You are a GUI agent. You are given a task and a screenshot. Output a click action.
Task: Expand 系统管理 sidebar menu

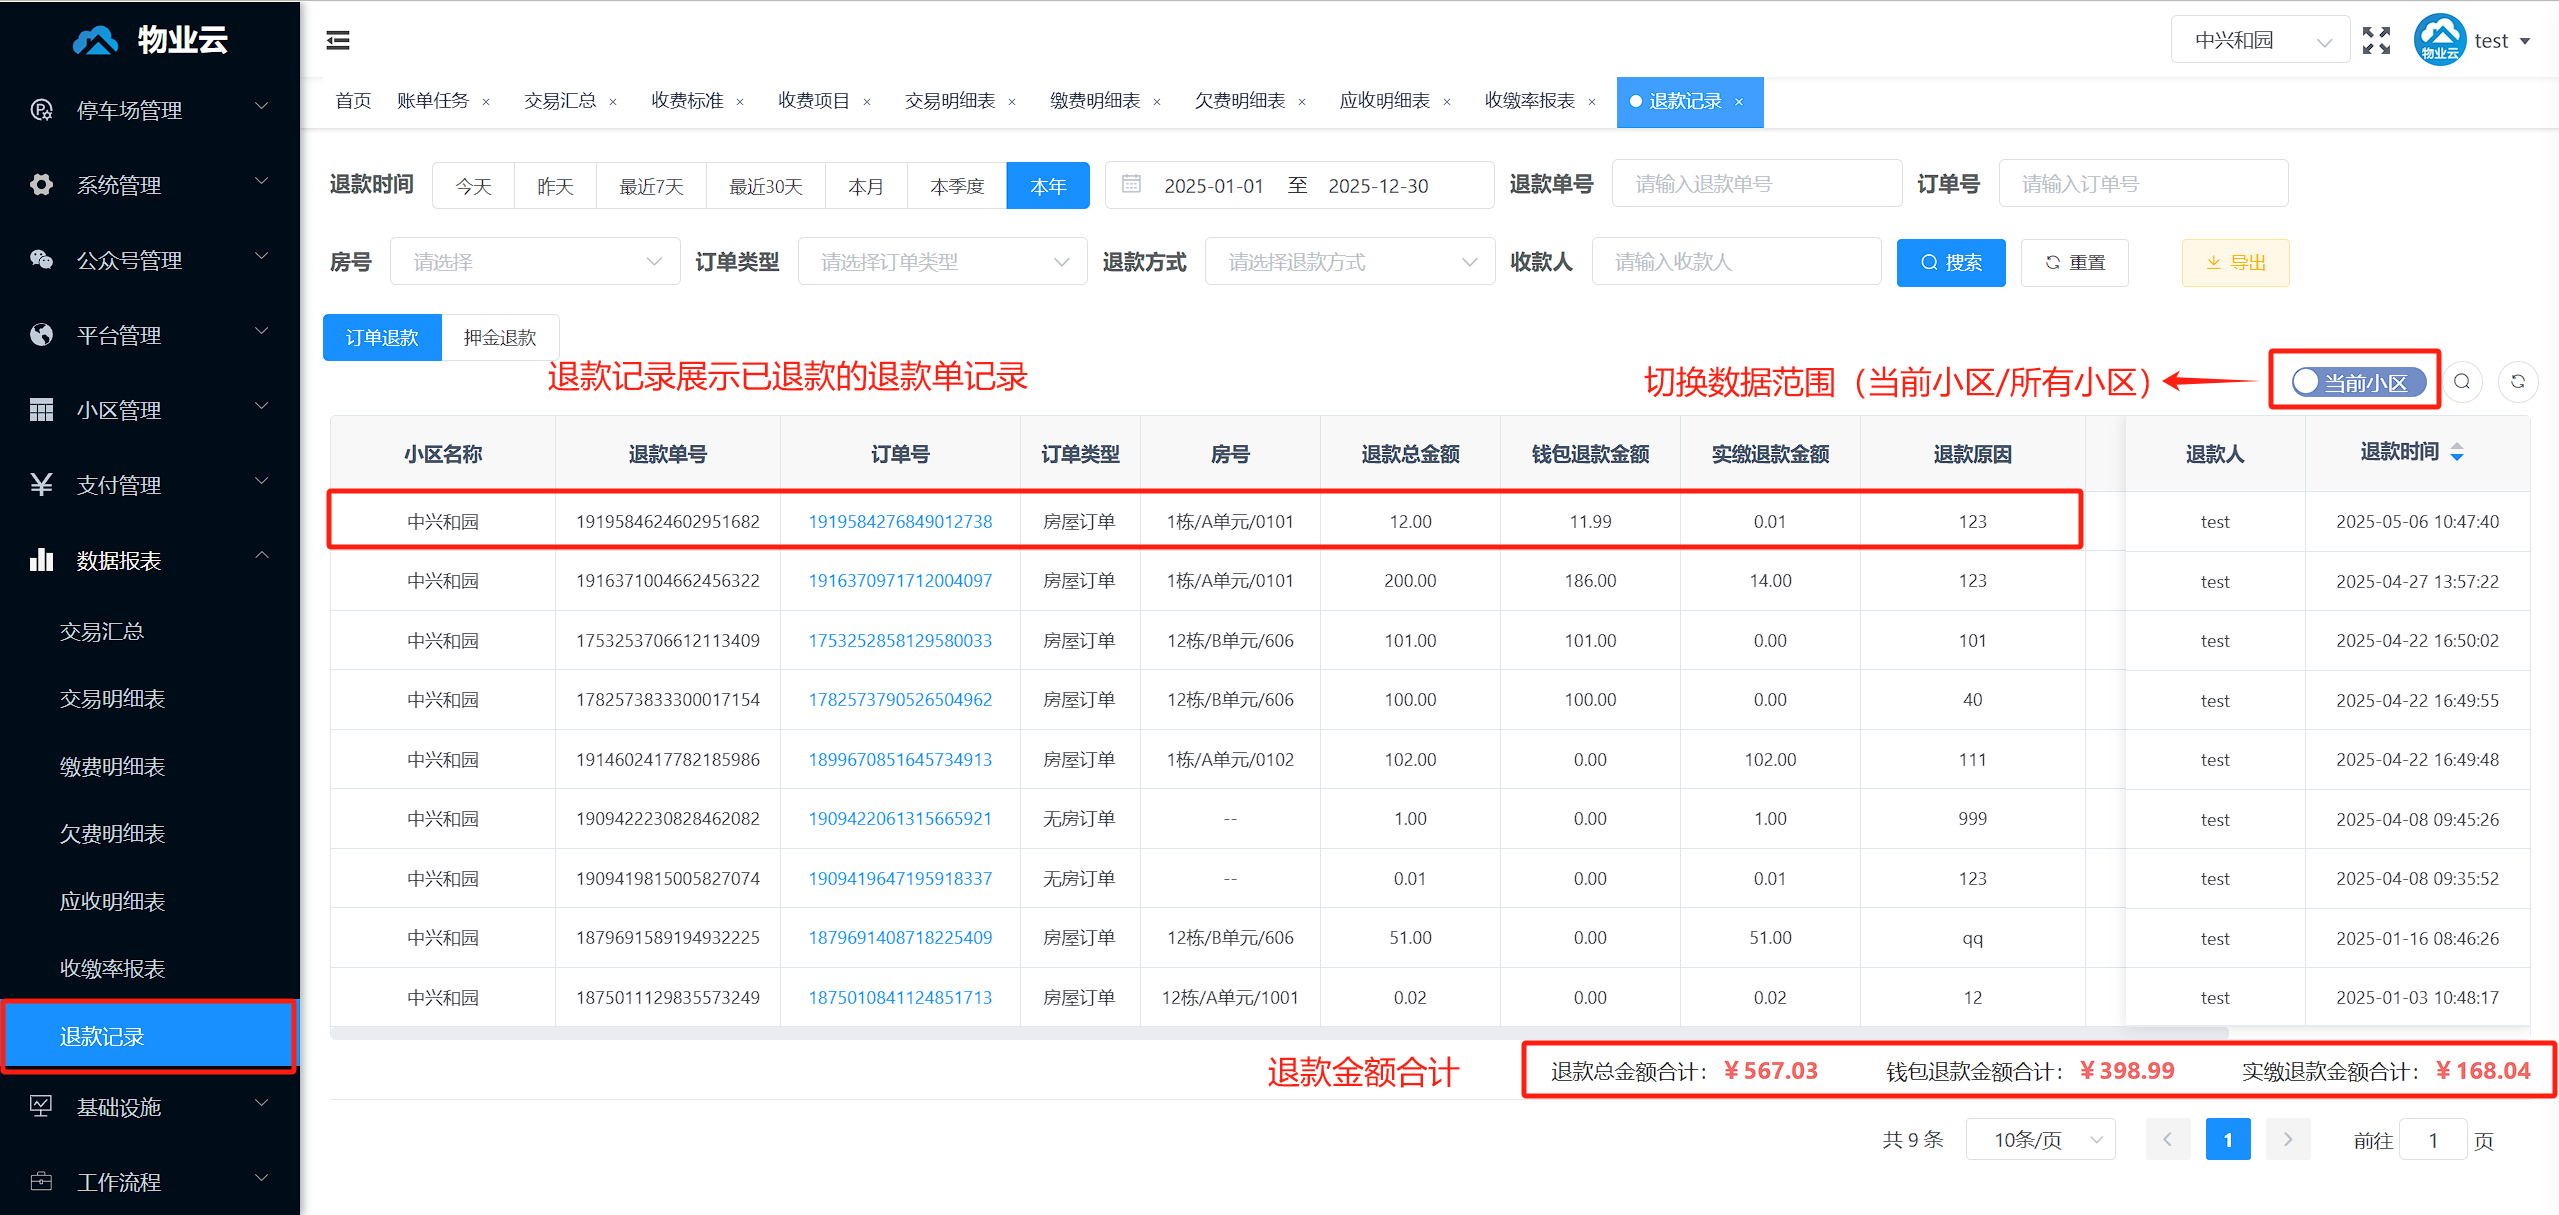(x=150, y=184)
